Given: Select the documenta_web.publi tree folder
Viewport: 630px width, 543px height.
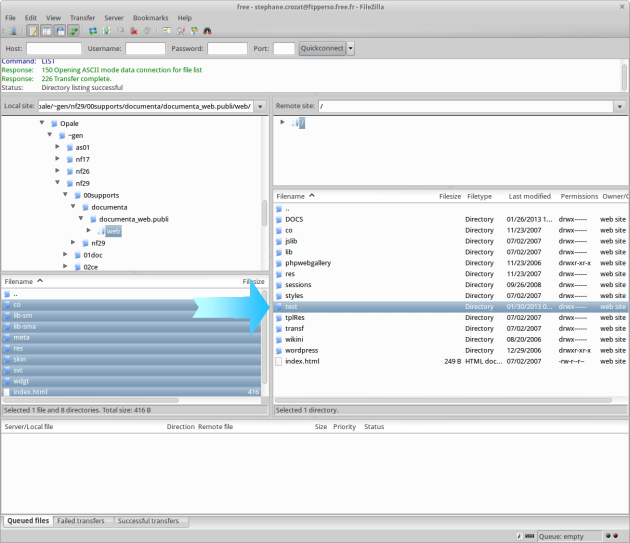Looking at the screenshot, I should coord(134,219).
